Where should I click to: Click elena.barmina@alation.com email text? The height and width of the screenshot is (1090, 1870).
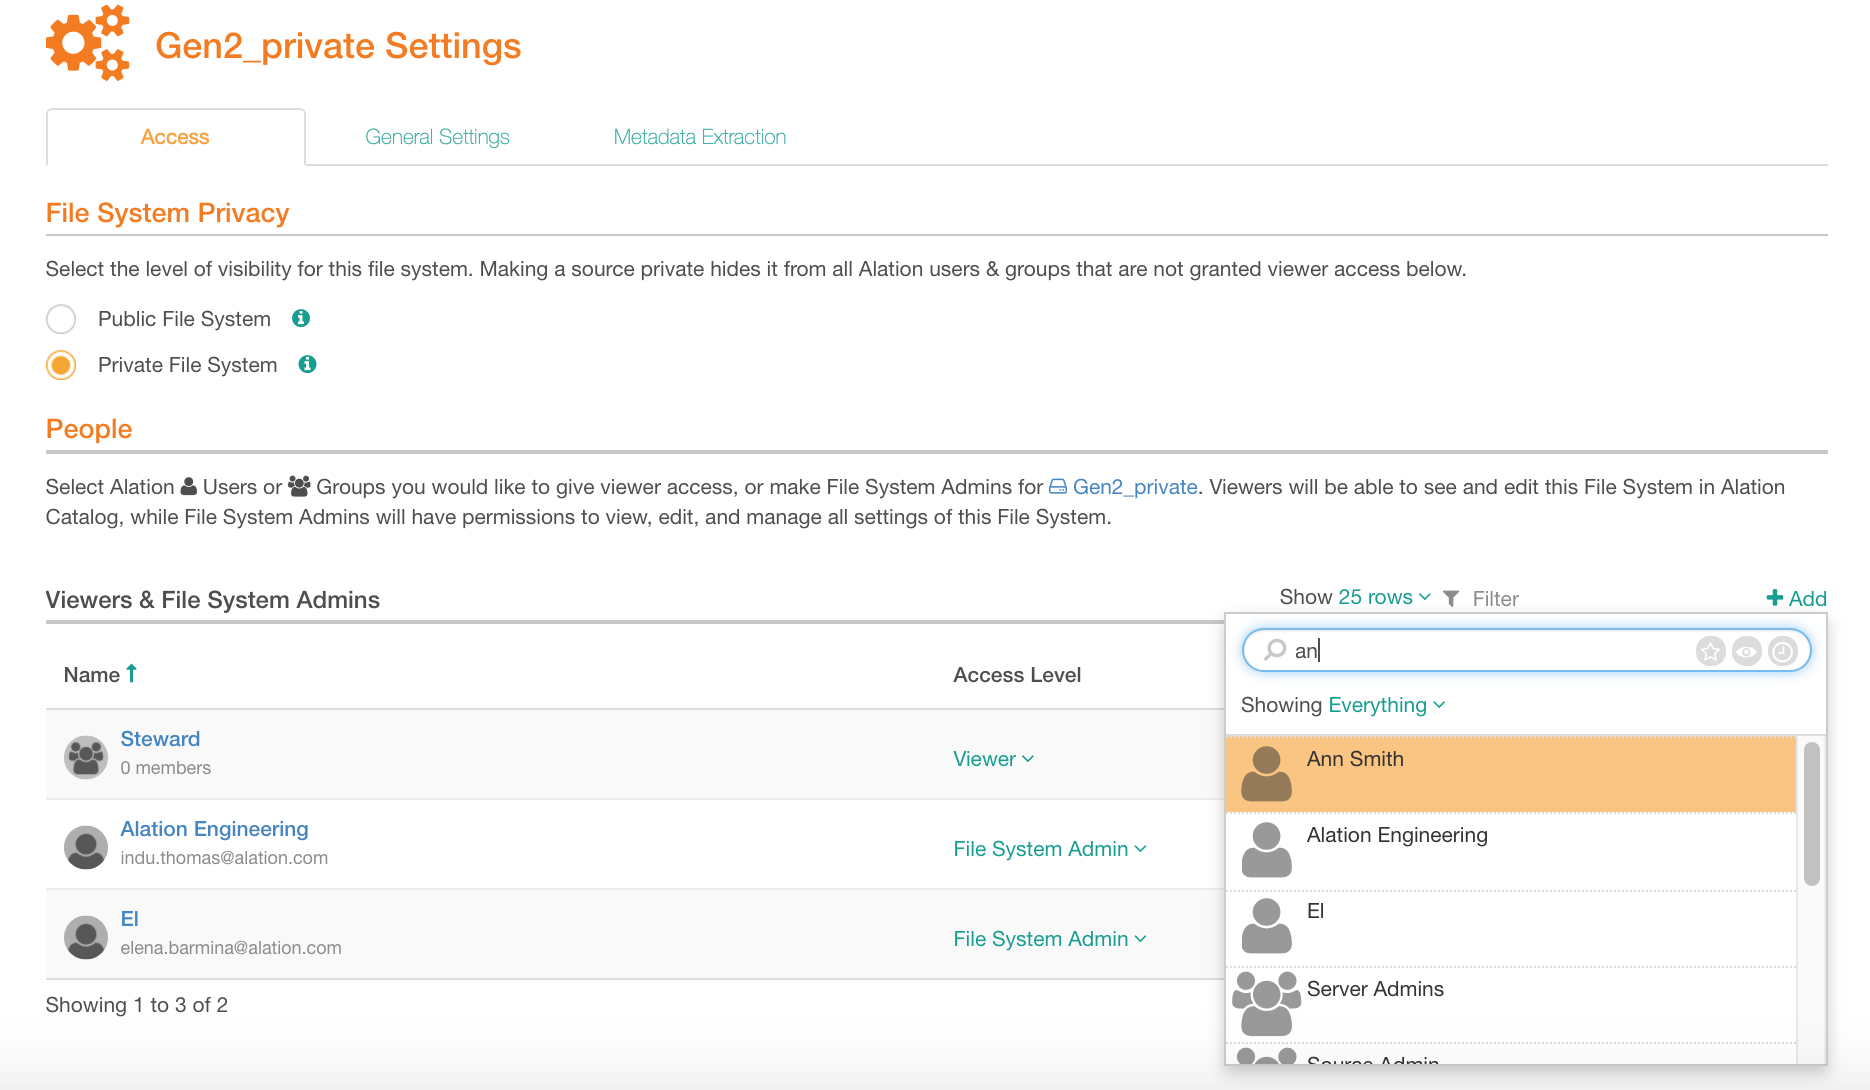tap(231, 948)
